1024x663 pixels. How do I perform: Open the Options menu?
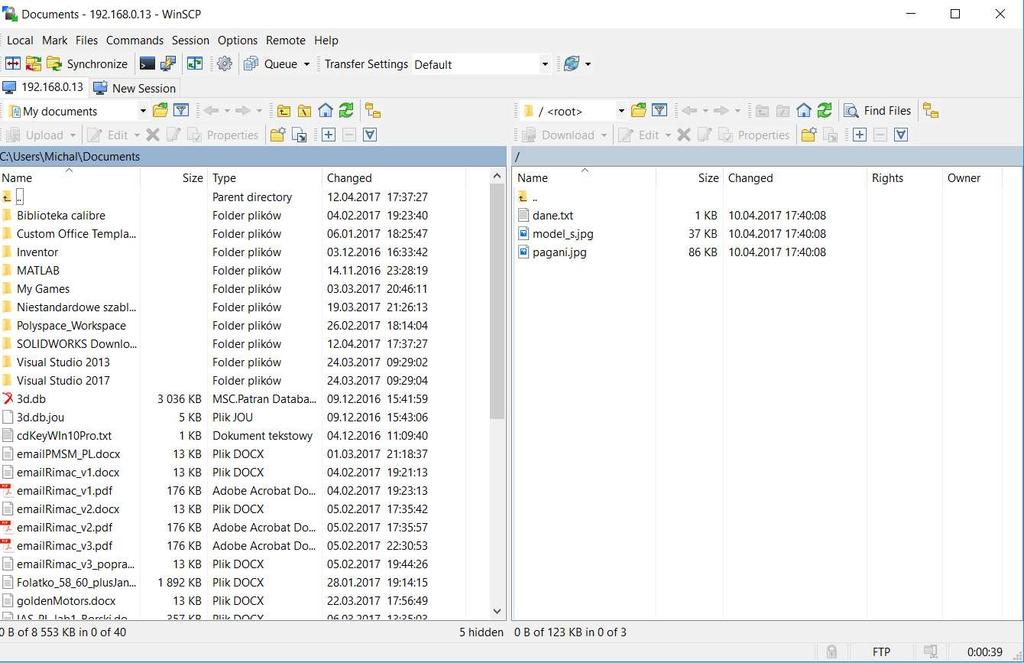(x=237, y=40)
